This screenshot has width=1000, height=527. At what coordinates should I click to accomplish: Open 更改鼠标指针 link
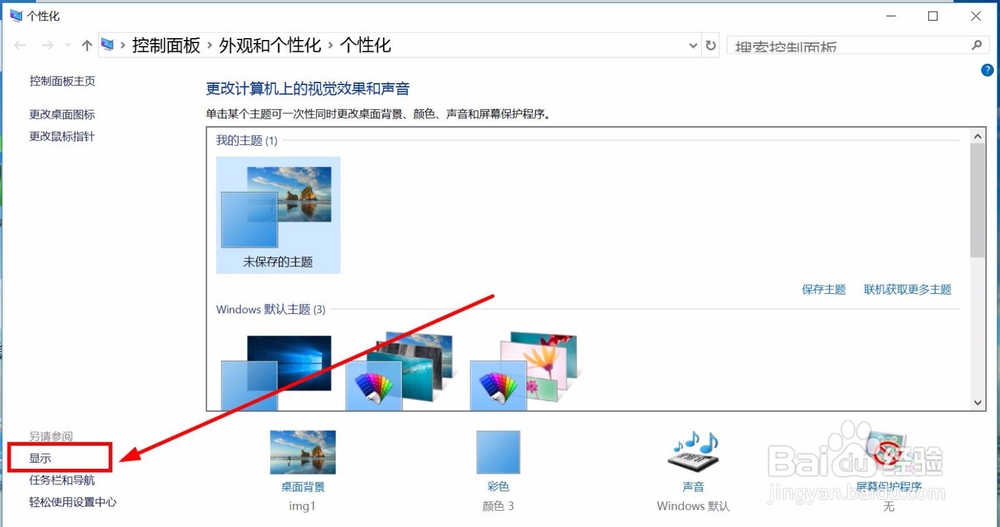pos(62,137)
